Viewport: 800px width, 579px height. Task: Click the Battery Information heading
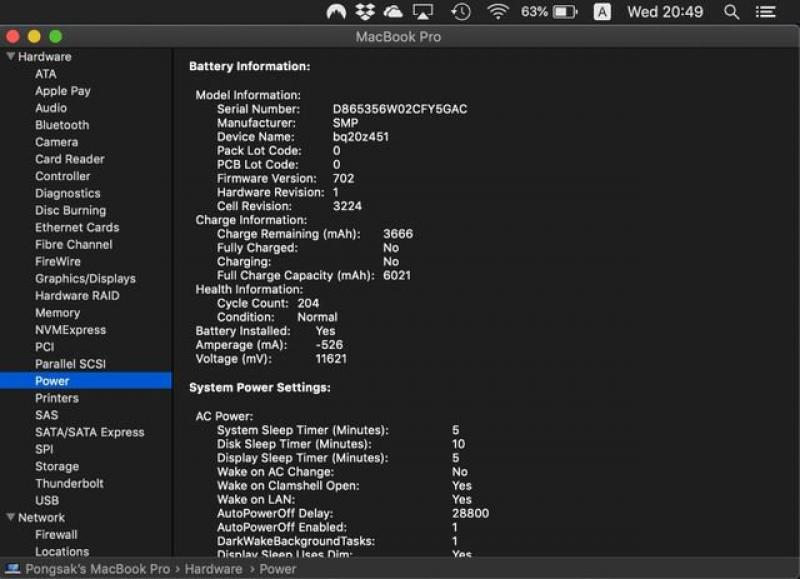coord(249,66)
